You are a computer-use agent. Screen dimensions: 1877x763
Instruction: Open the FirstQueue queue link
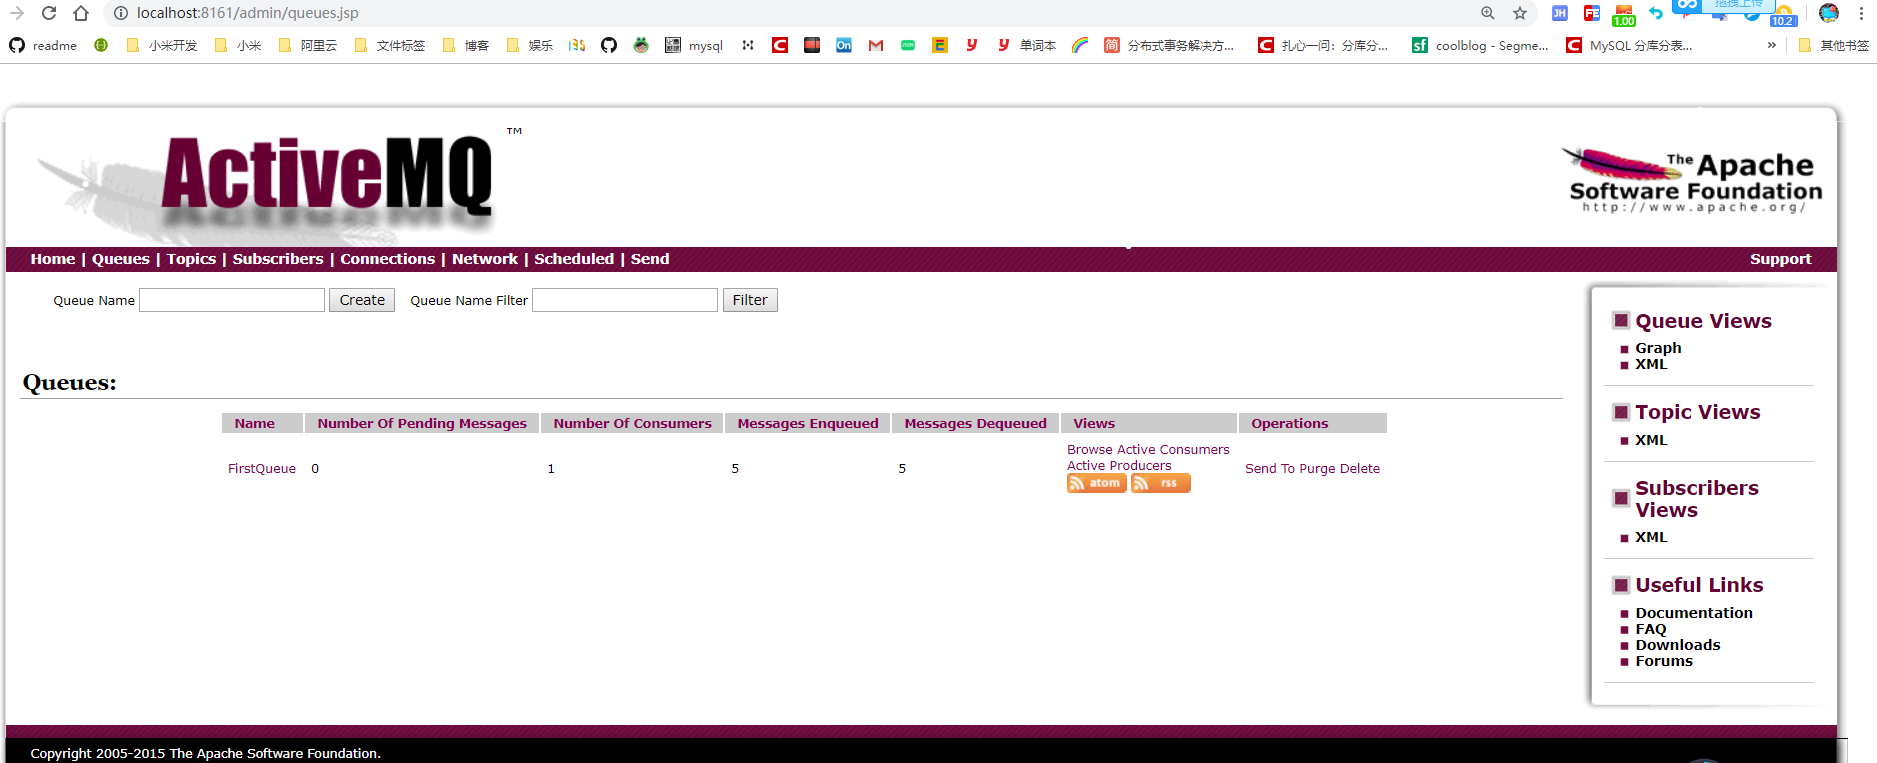tap(262, 468)
